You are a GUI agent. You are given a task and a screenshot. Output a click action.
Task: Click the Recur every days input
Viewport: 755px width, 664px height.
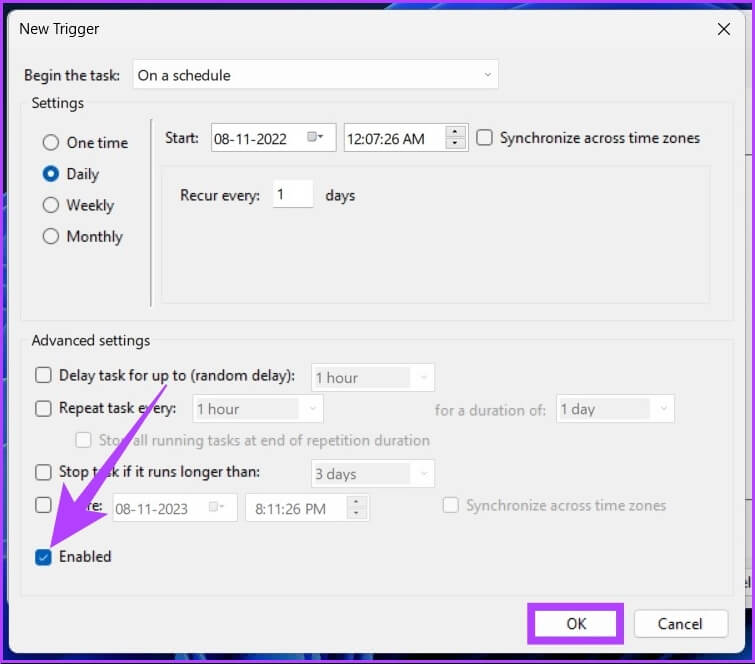coord(293,194)
